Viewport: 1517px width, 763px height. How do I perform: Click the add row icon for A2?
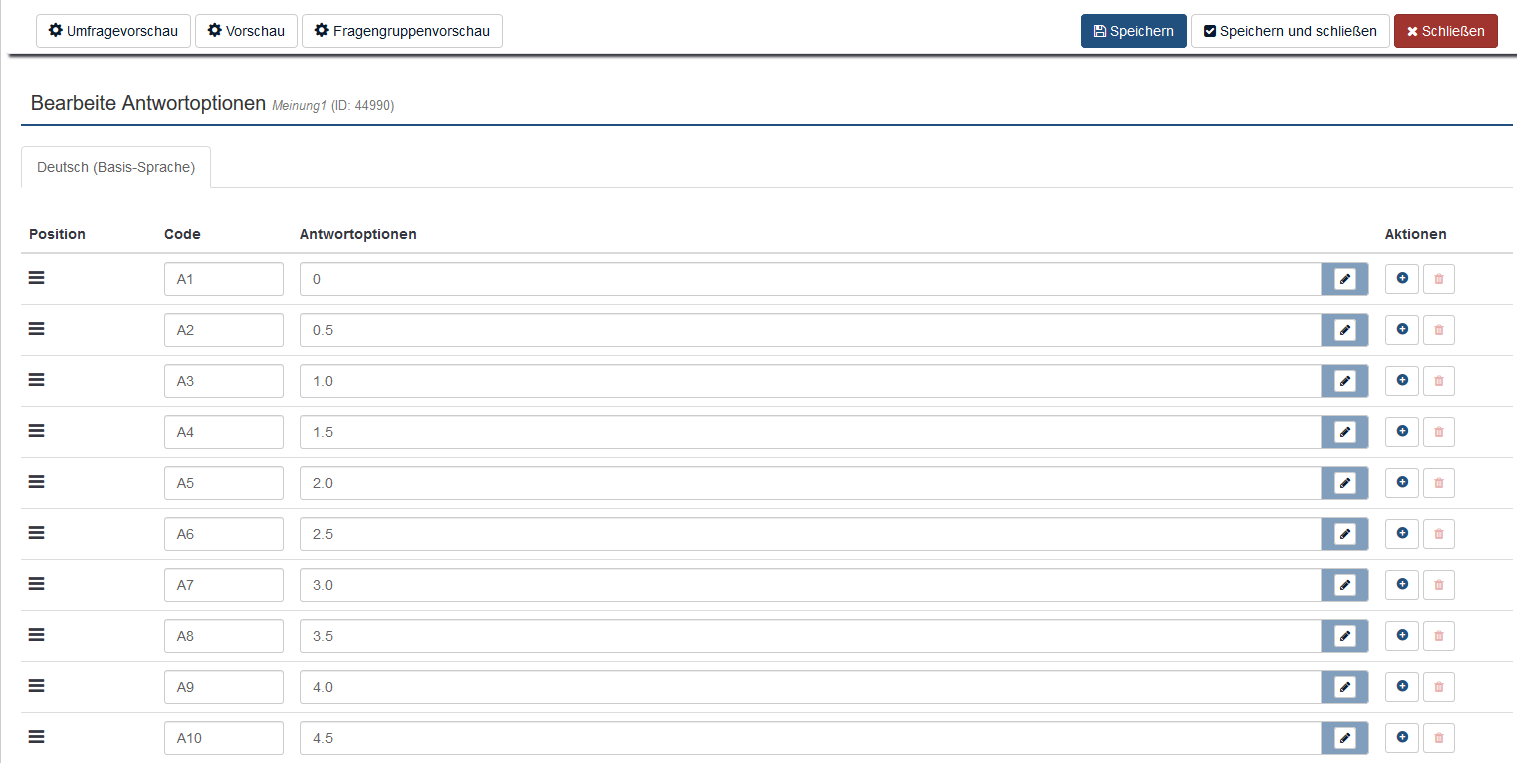point(1401,329)
